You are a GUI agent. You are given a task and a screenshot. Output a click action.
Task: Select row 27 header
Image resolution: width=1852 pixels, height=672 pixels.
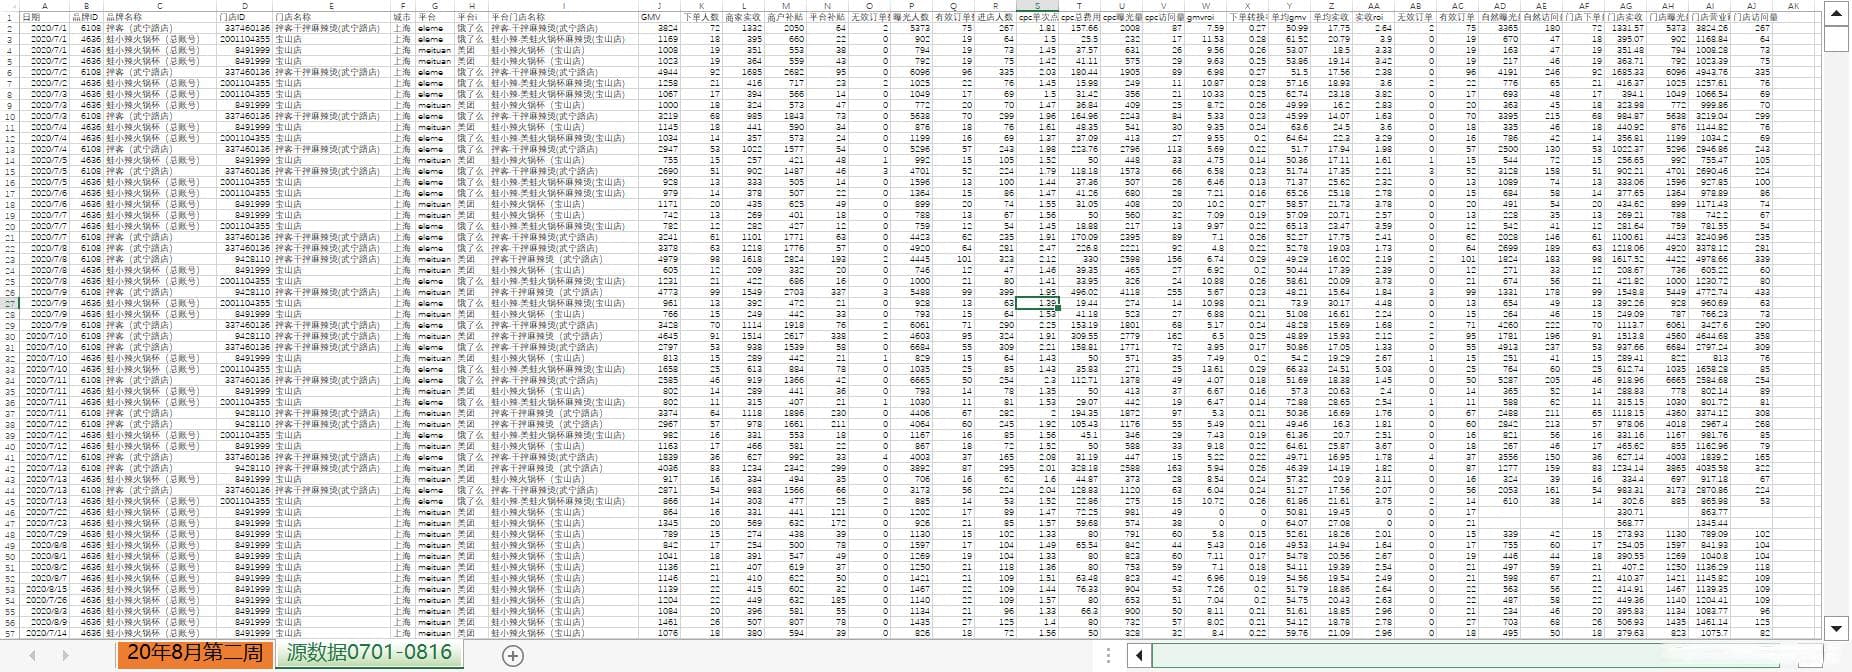[x=9, y=302]
